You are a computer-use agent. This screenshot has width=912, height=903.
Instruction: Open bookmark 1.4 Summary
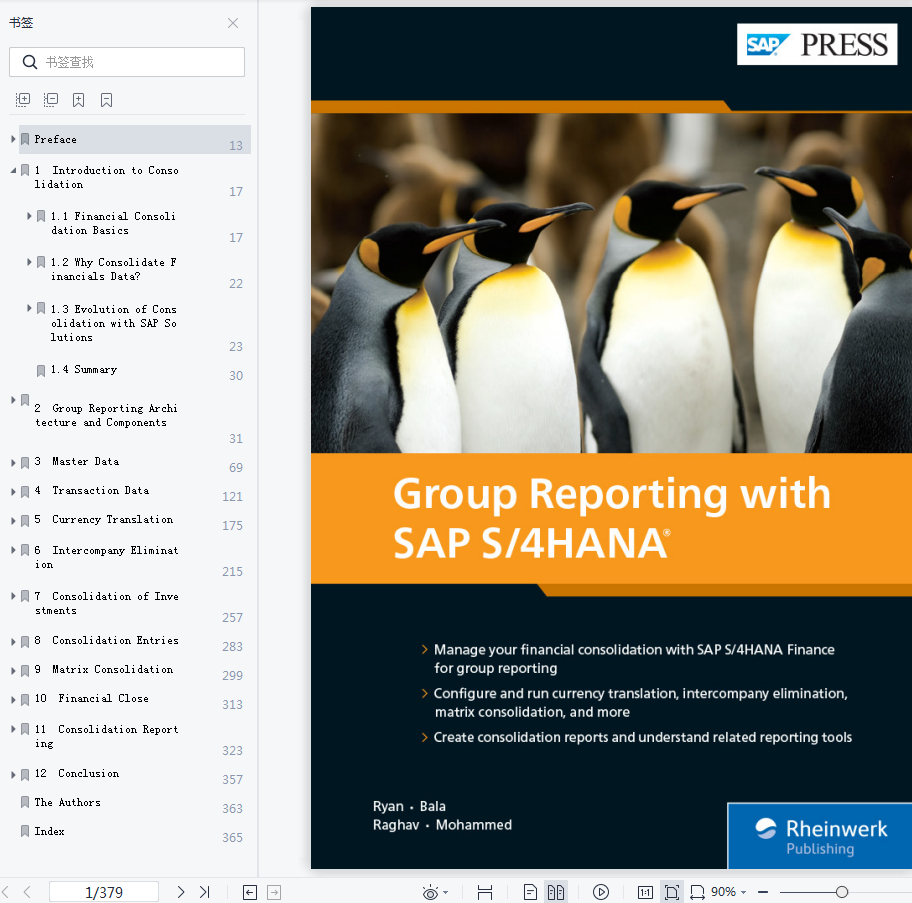coord(84,370)
